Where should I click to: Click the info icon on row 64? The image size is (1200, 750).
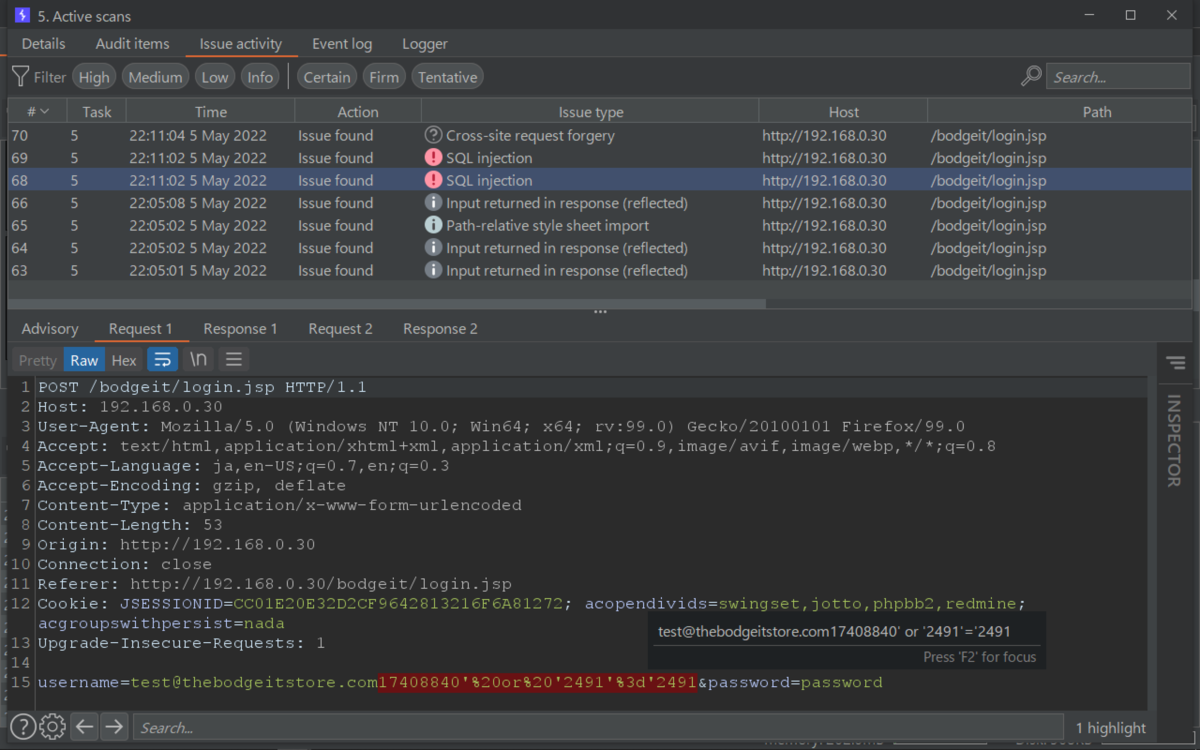click(433, 248)
